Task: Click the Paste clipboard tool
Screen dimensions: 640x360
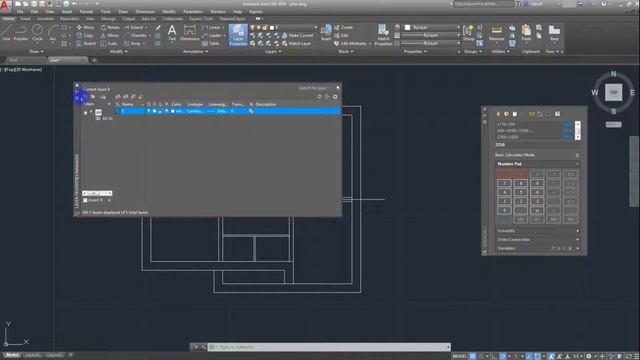Action: (x=526, y=33)
